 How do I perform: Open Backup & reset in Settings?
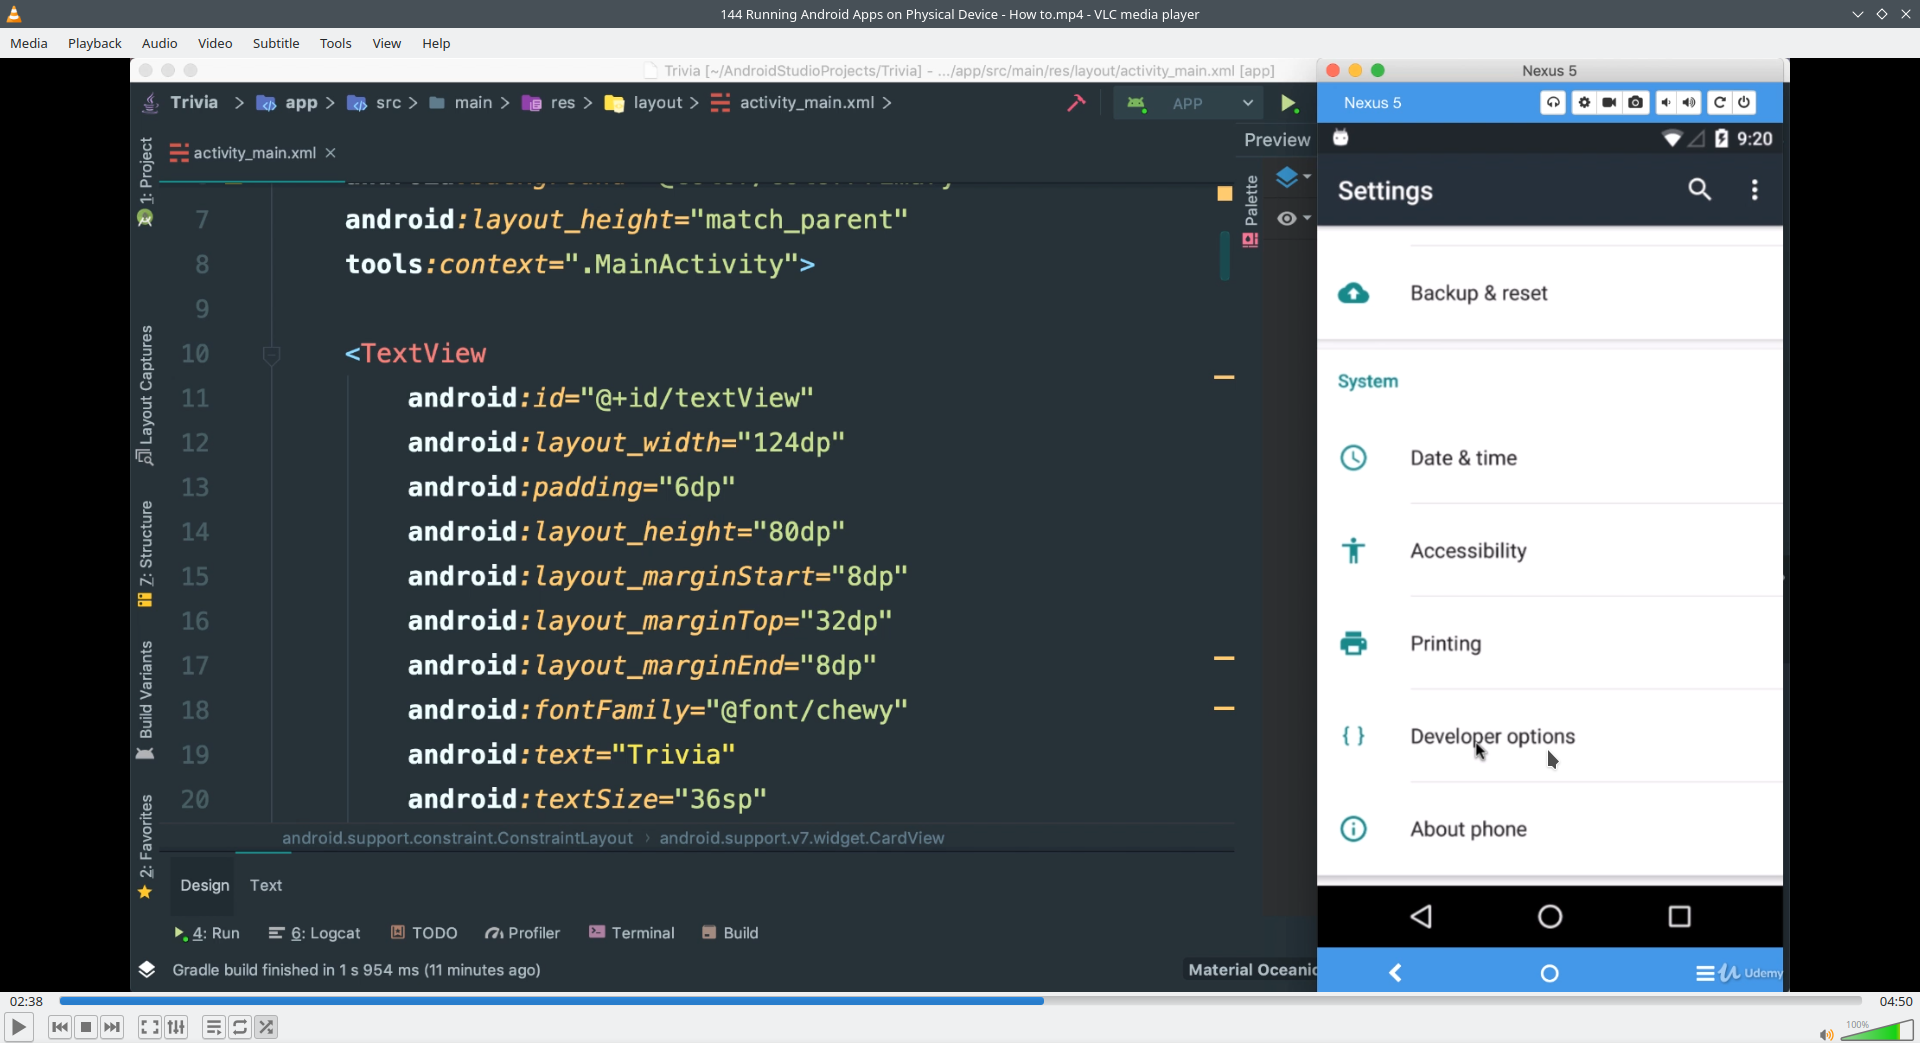click(x=1550, y=293)
